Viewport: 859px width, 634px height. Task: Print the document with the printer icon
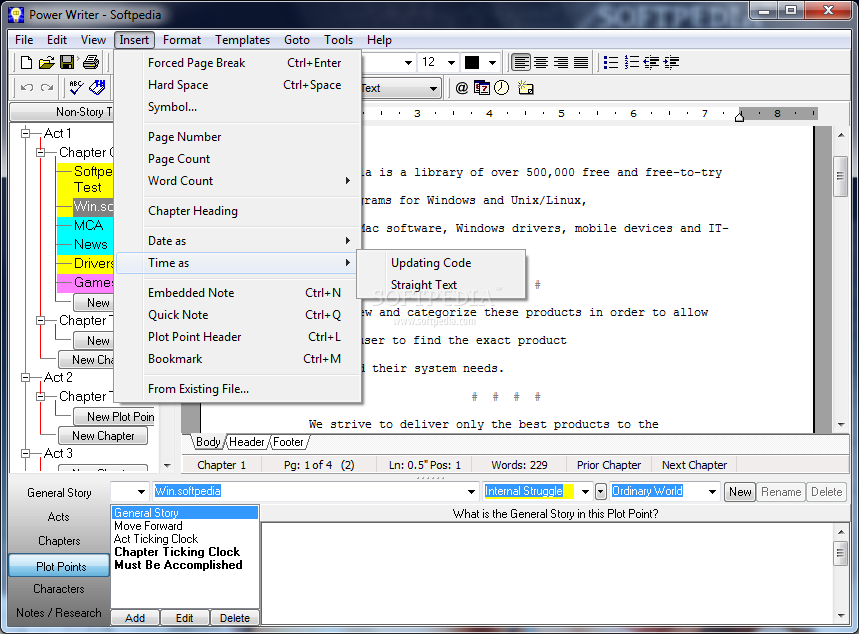(91, 62)
